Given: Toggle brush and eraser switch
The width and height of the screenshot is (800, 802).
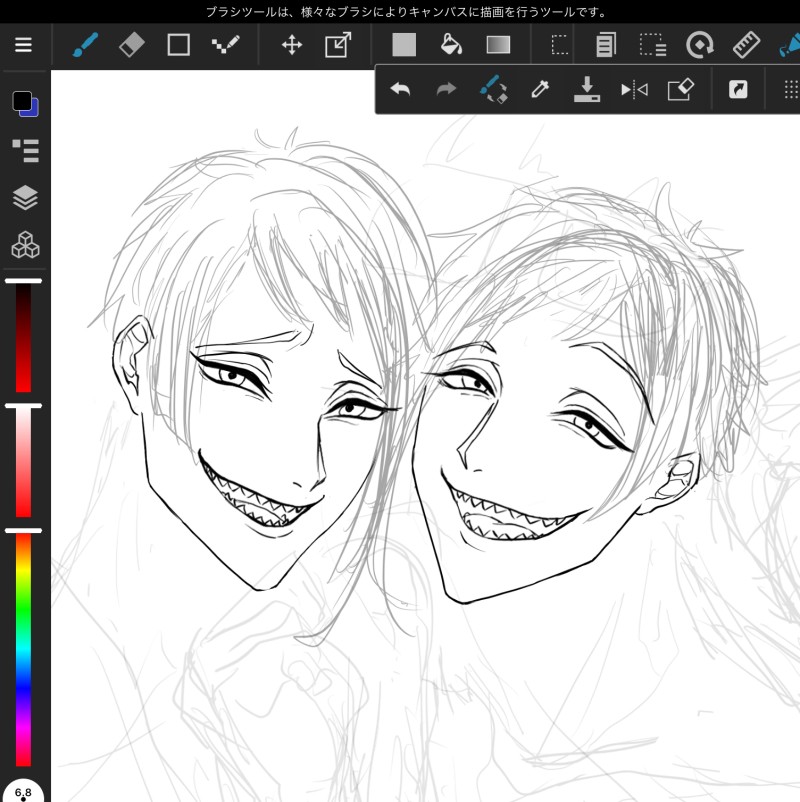Looking at the screenshot, I should click(x=493, y=90).
